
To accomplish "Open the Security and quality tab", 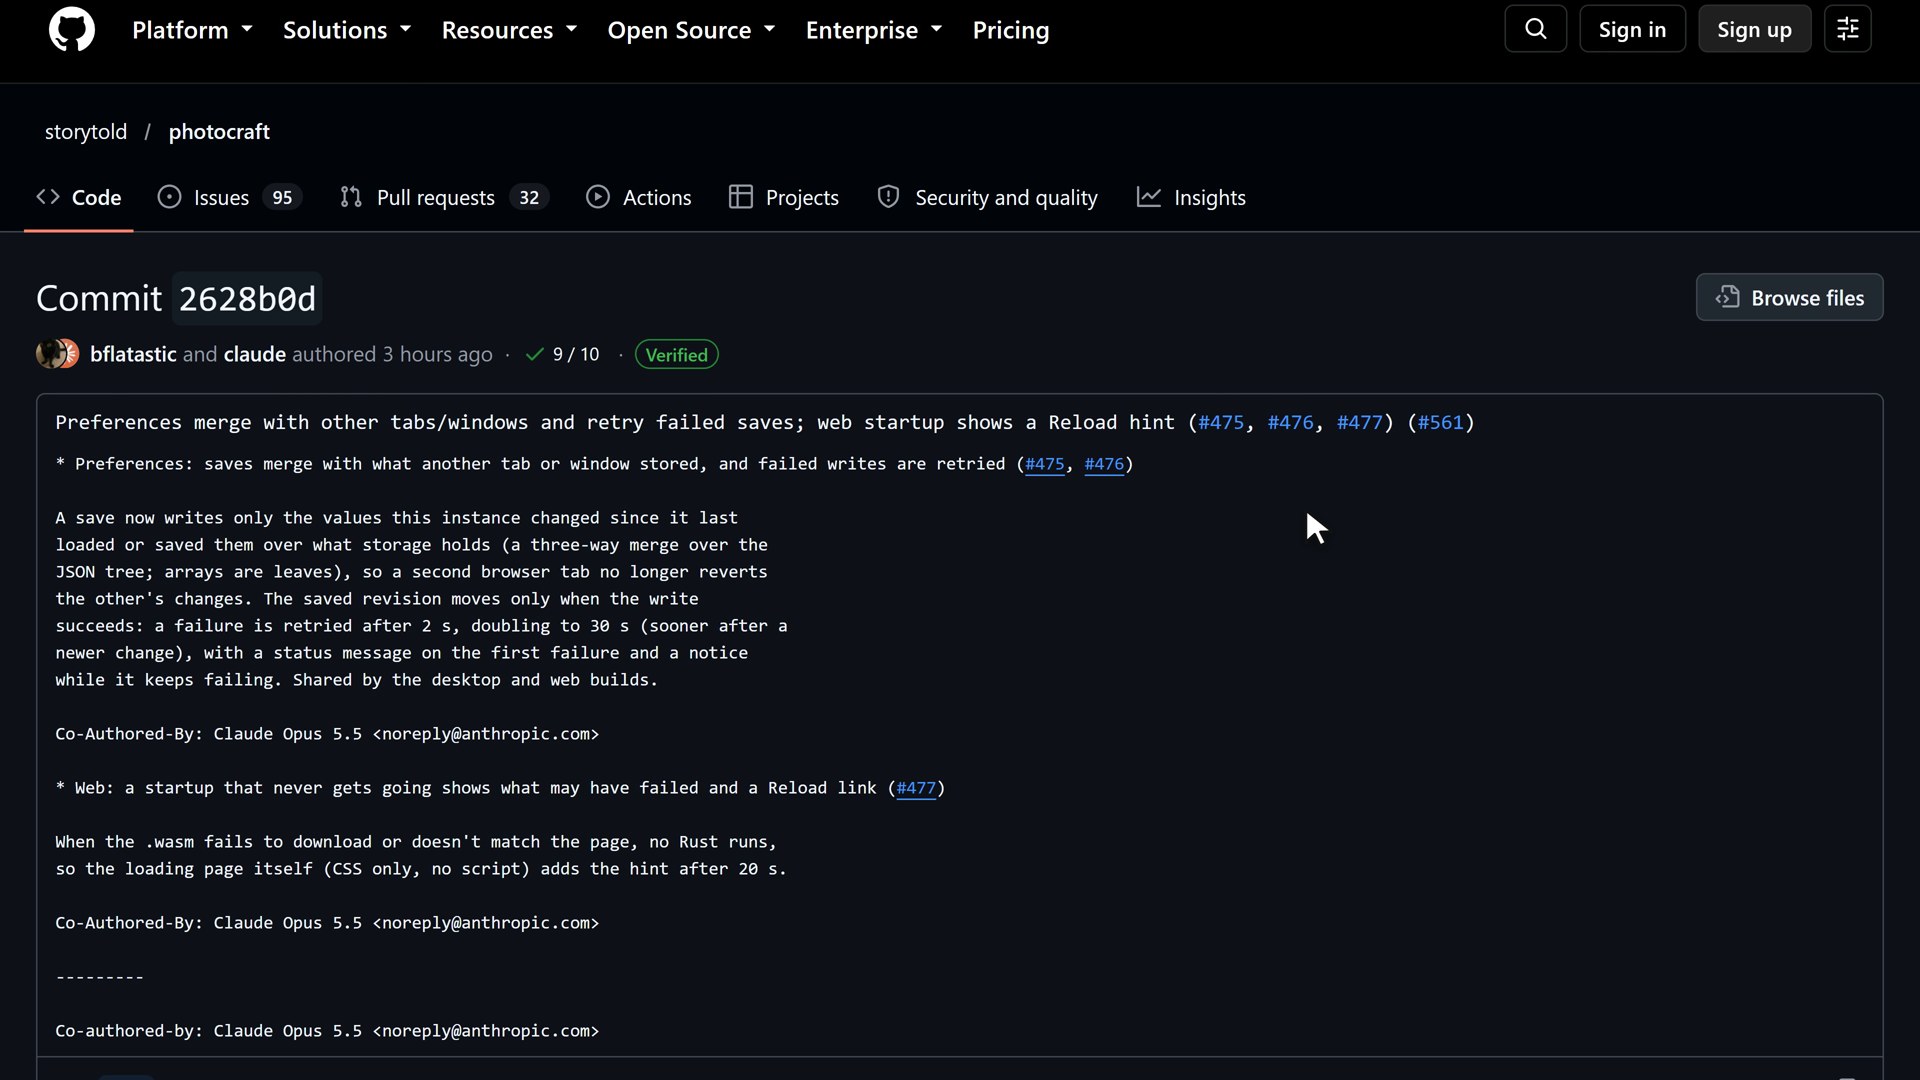I will (987, 197).
